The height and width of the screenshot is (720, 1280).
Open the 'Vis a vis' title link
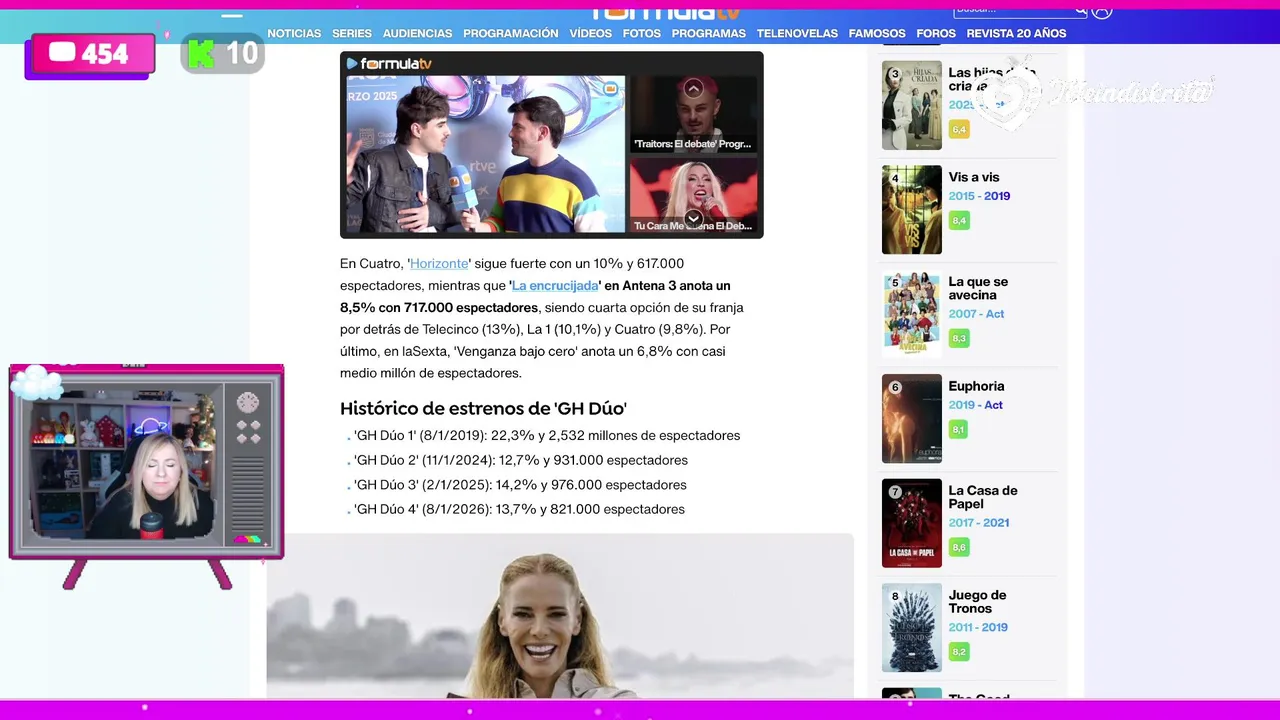click(974, 177)
